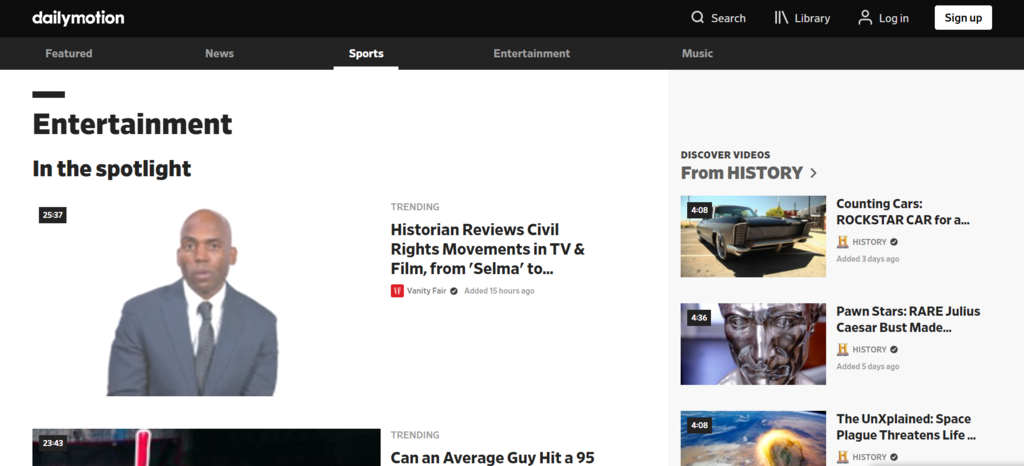Screen dimensions: 1024x466
Task: Click HISTORY logo under Pawn Stars video
Action: point(842,350)
